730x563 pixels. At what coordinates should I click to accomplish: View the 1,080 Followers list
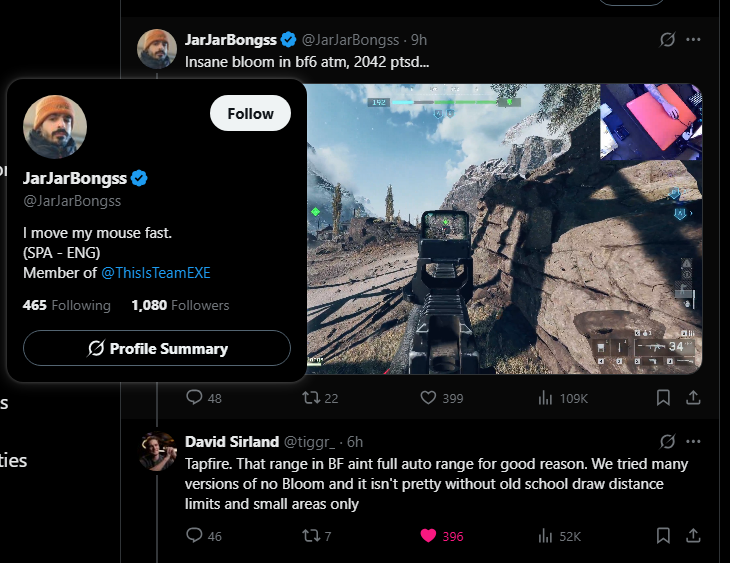[x=180, y=305]
